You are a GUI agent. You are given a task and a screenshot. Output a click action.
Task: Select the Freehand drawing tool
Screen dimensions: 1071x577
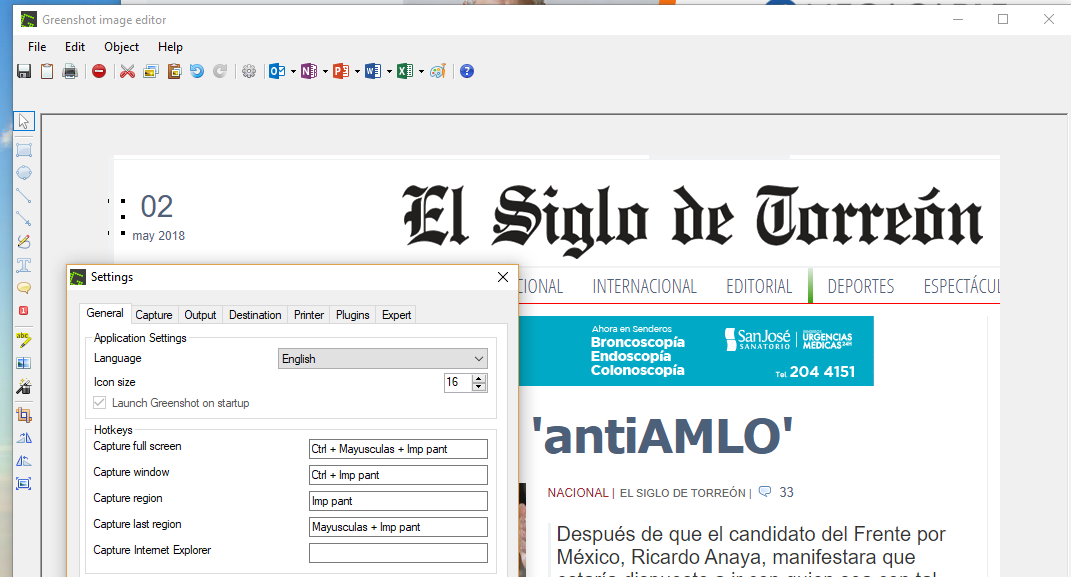pos(24,242)
